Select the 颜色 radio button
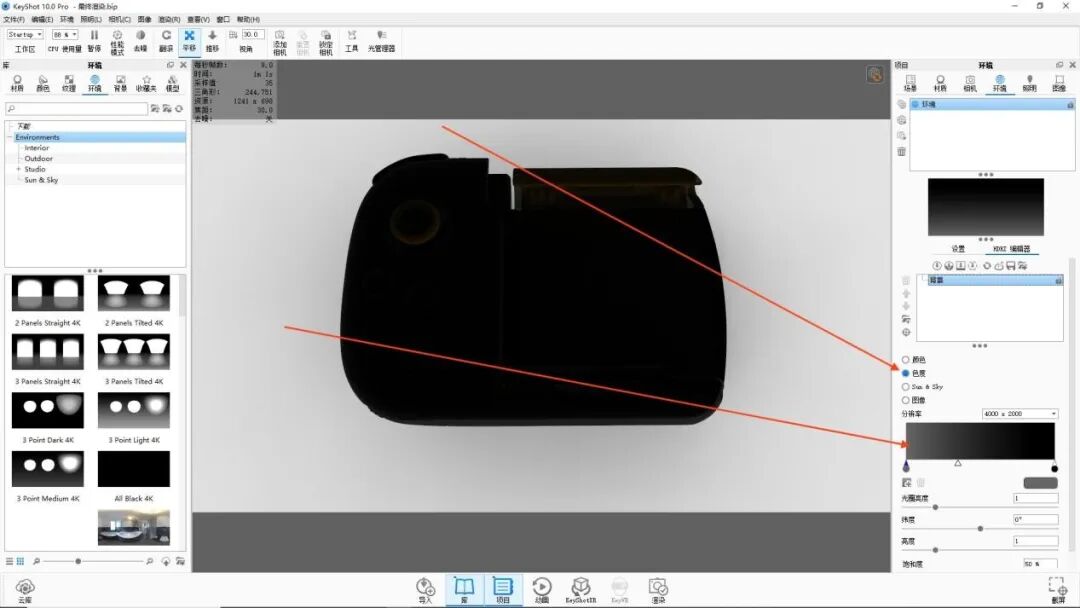The image size is (1080, 608). (905, 359)
